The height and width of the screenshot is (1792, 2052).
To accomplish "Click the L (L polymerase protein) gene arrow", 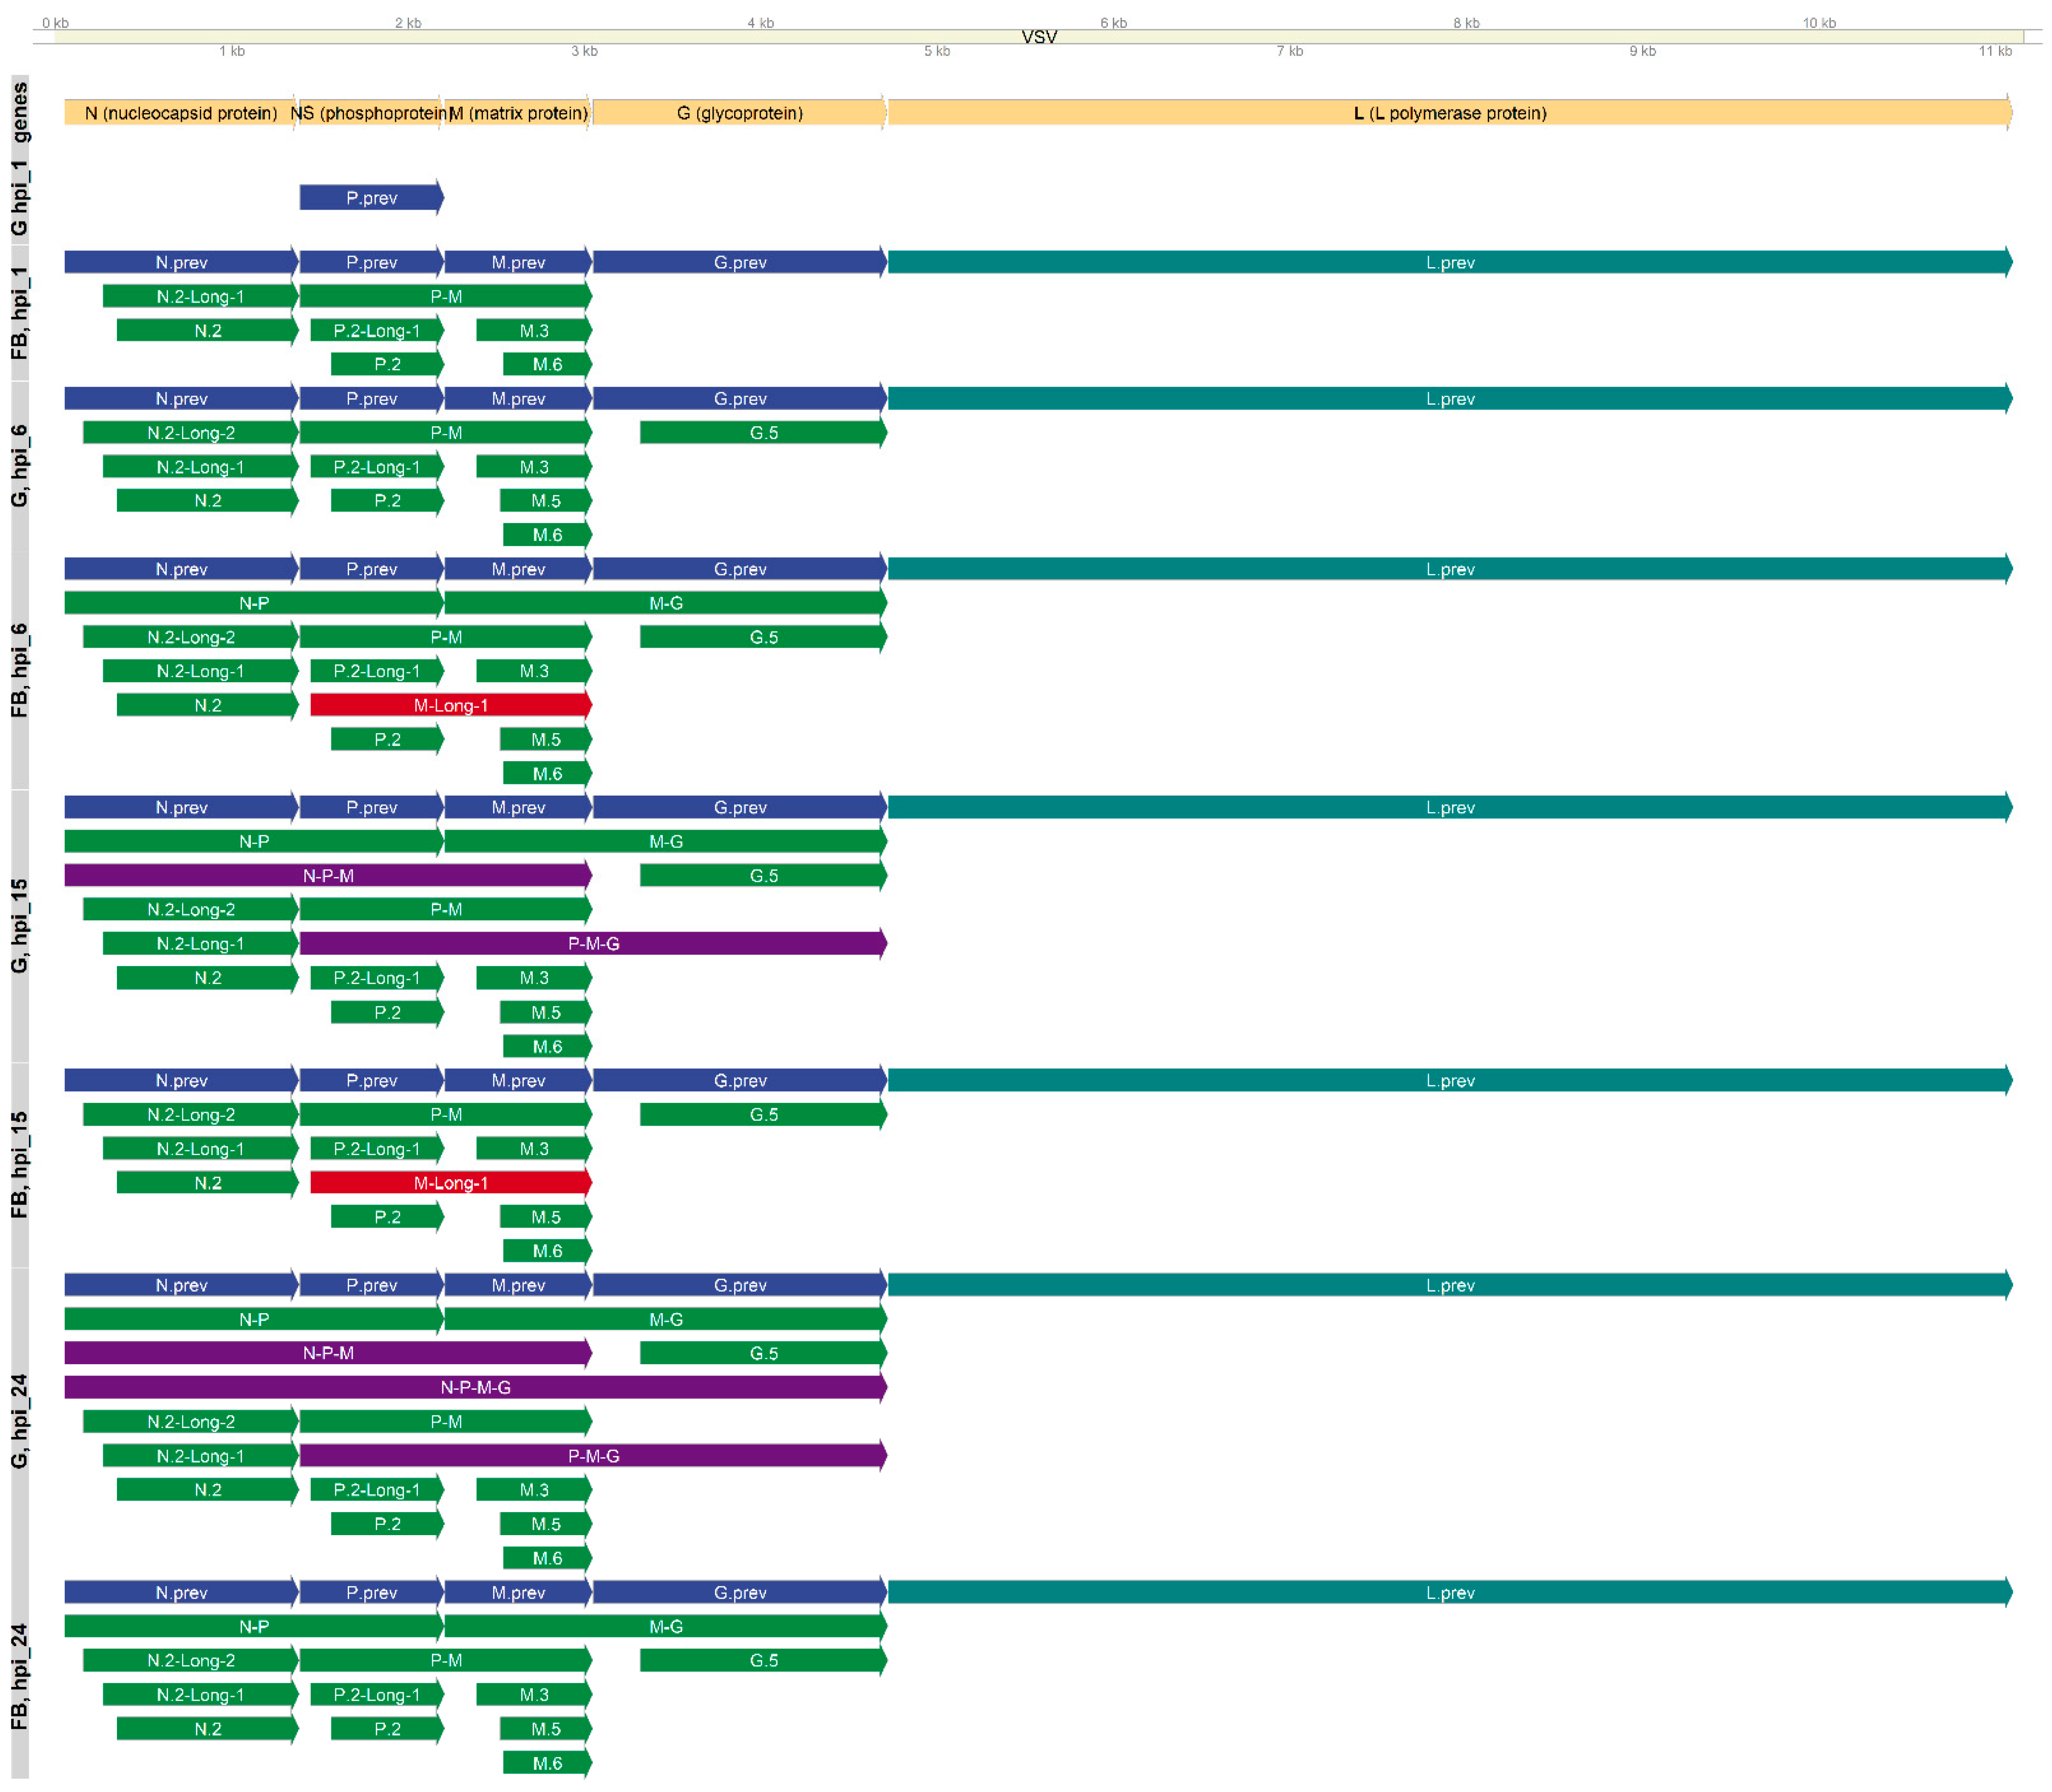I will pos(1450,113).
